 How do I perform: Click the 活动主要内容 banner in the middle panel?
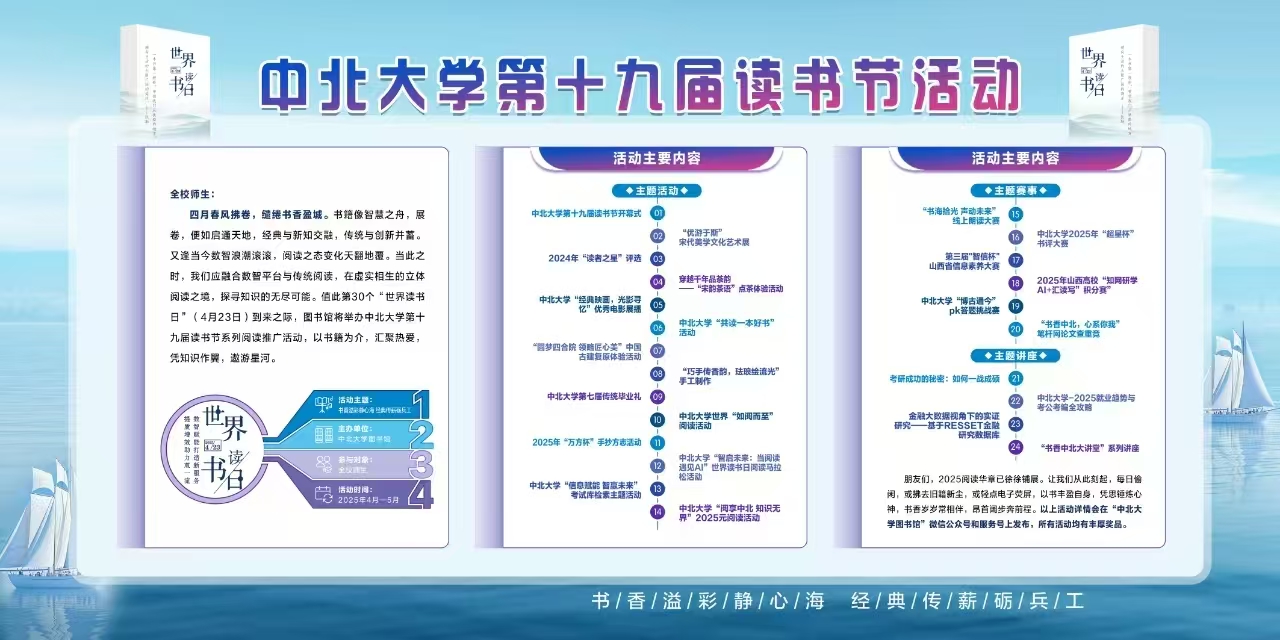tap(657, 158)
